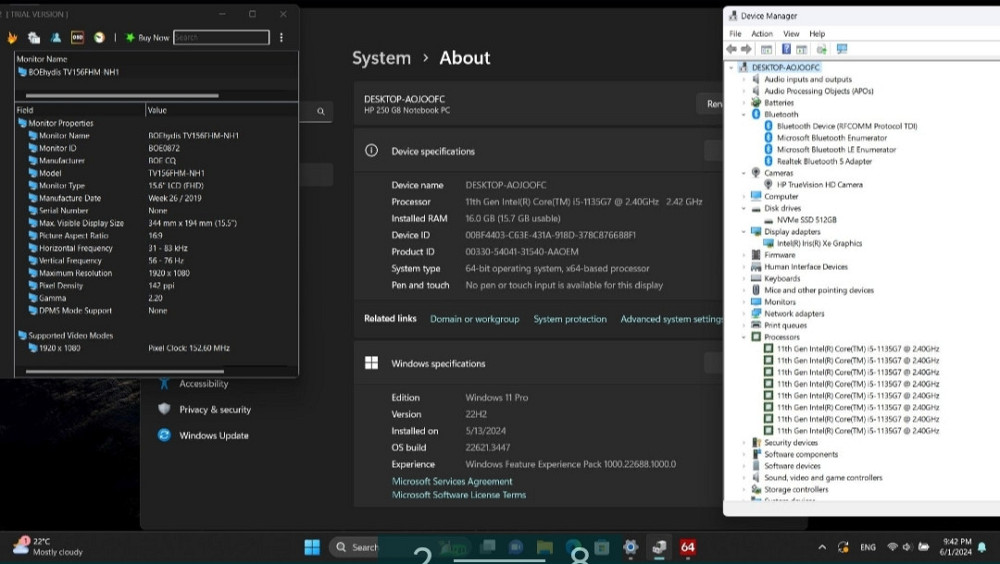
Task: Click the scan for hardware changes monitor icon
Action: 841,49
